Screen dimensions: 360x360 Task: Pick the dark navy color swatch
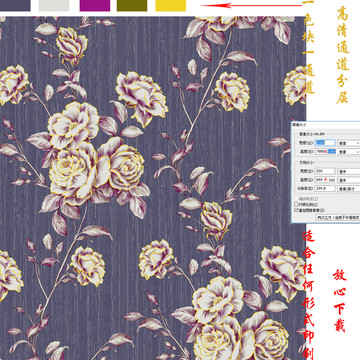(15, 5)
